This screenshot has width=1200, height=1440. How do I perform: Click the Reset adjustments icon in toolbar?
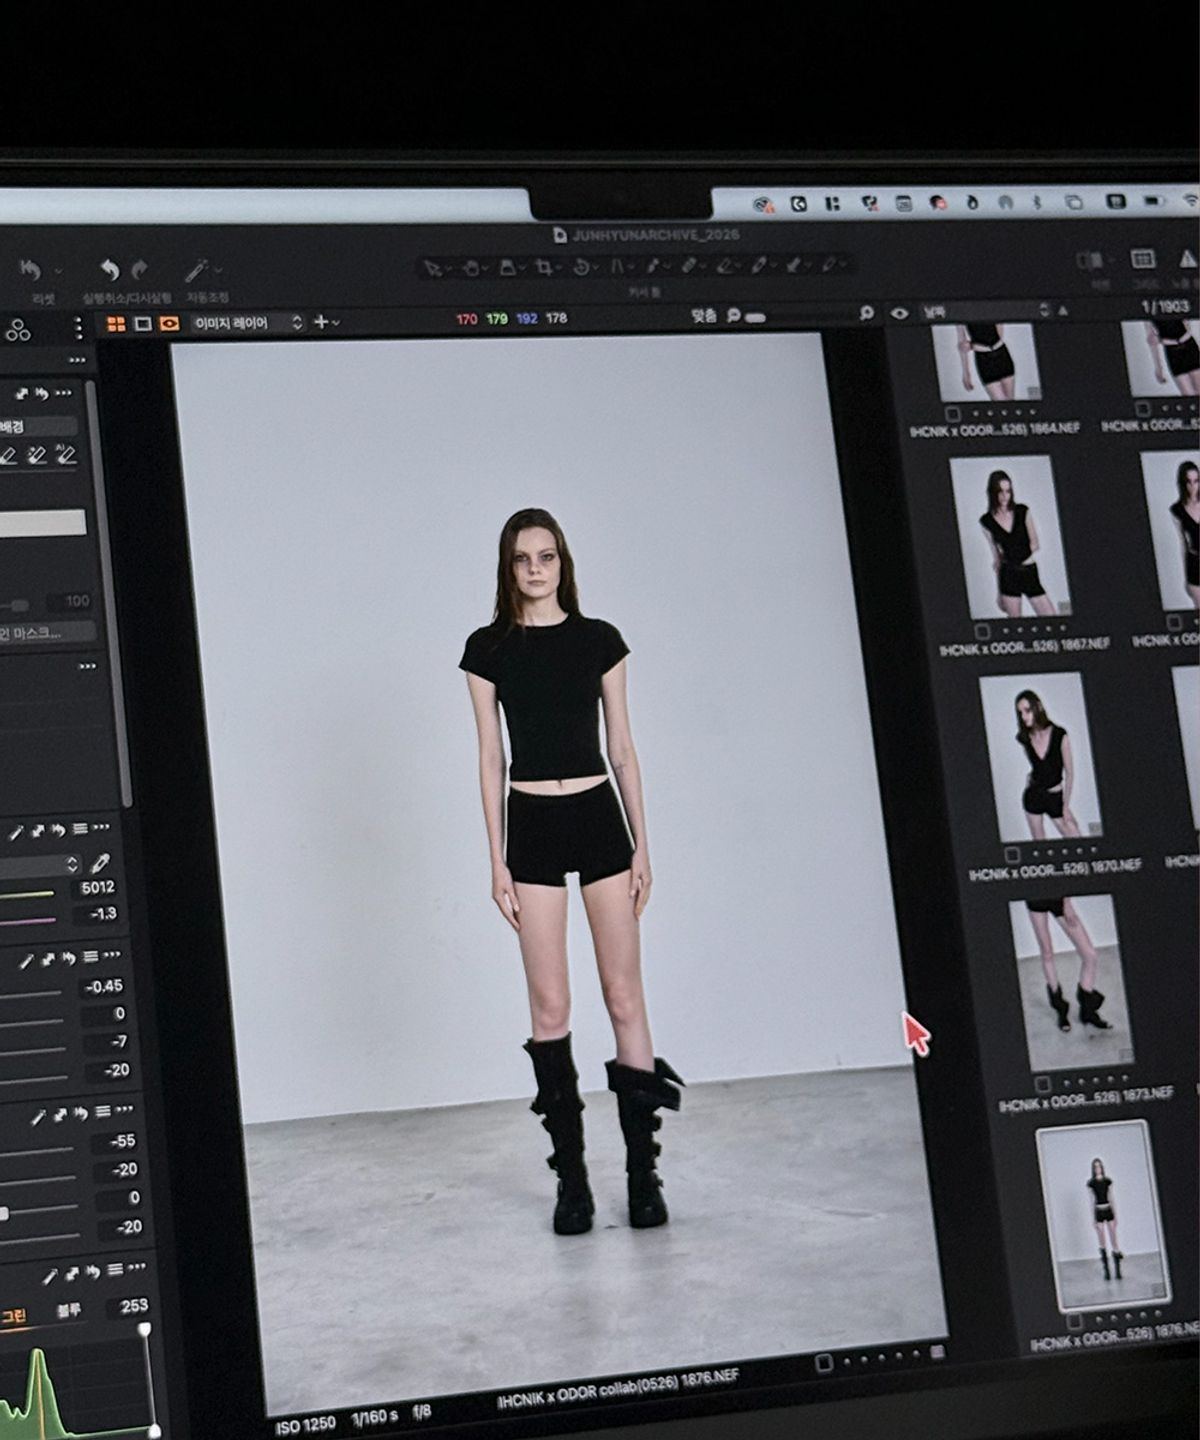pyautogui.click(x=29, y=270)
